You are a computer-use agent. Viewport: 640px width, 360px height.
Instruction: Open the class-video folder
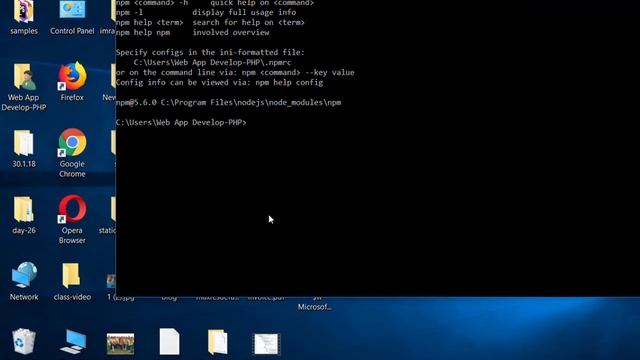pyautogui.click(x=72, y=282)
